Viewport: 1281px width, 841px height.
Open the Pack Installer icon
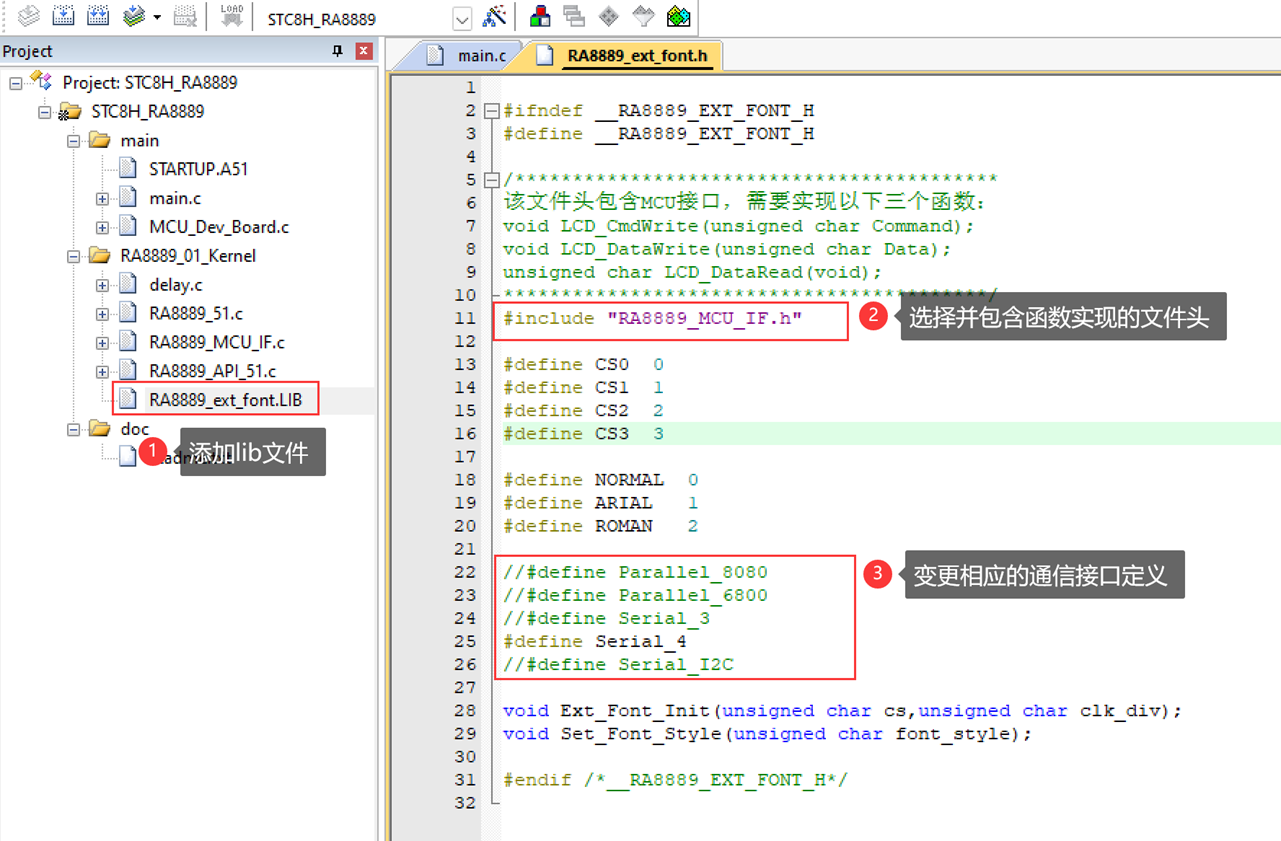(x=678, y=17)
